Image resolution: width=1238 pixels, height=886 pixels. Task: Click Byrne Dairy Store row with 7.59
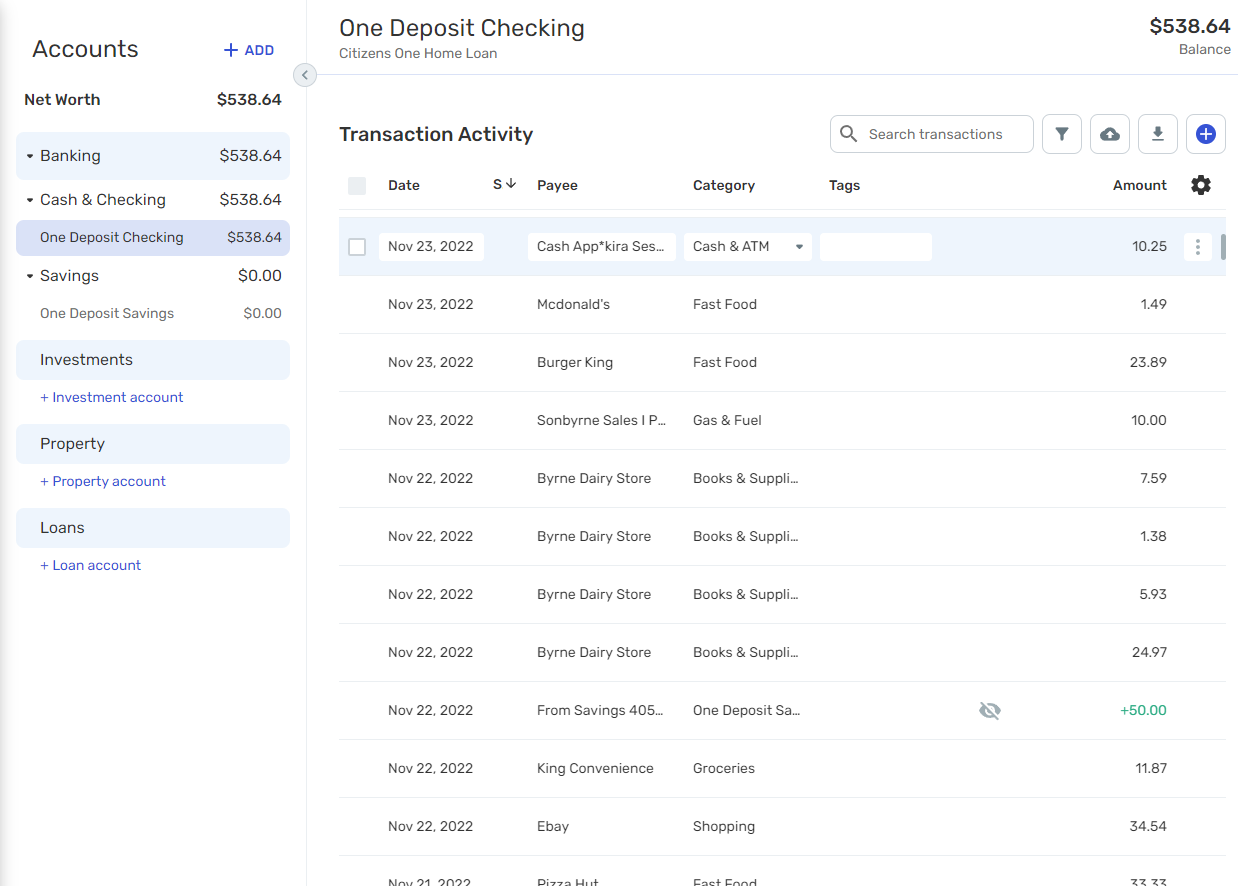[x=782, y=479]
